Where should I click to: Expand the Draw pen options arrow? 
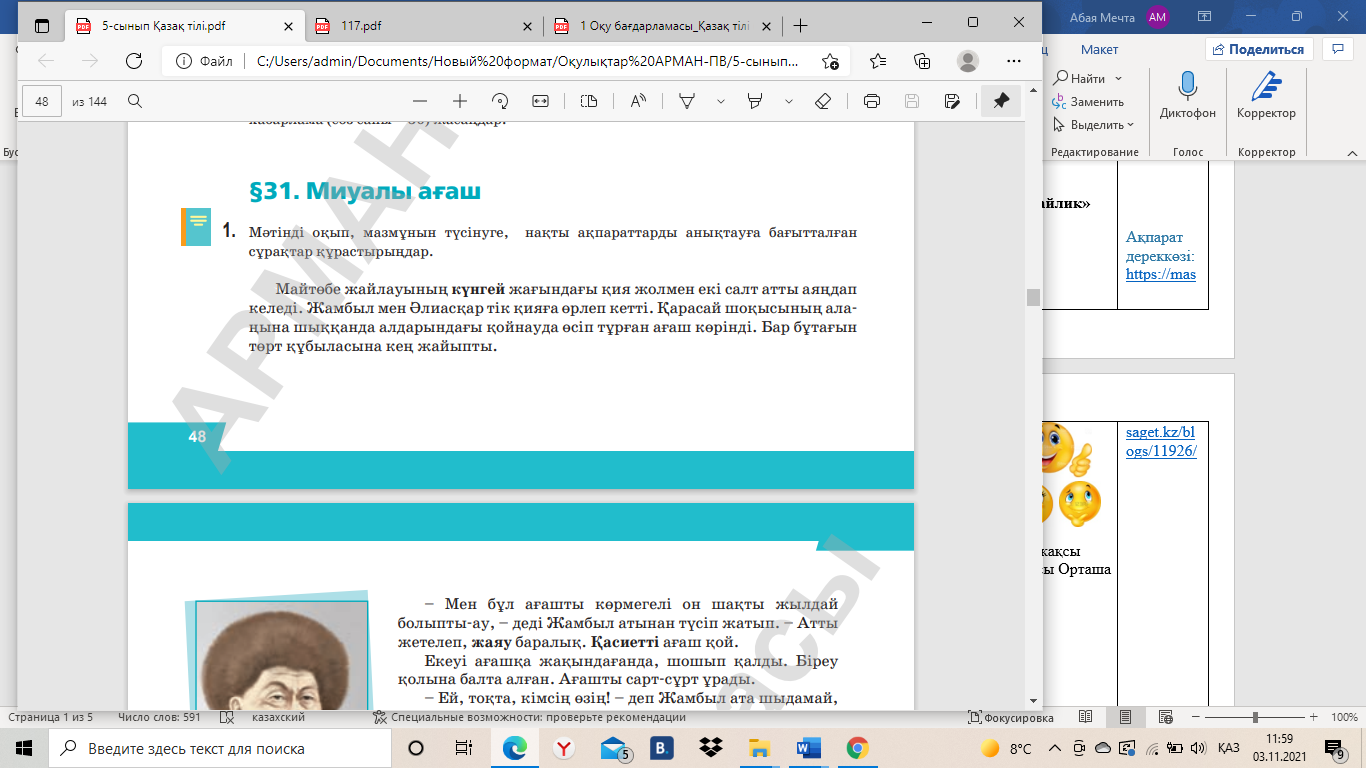(719, 101)
